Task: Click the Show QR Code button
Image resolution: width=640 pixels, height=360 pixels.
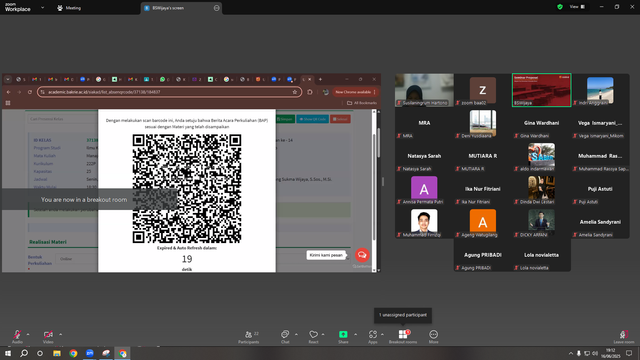Action: (313, 119)
